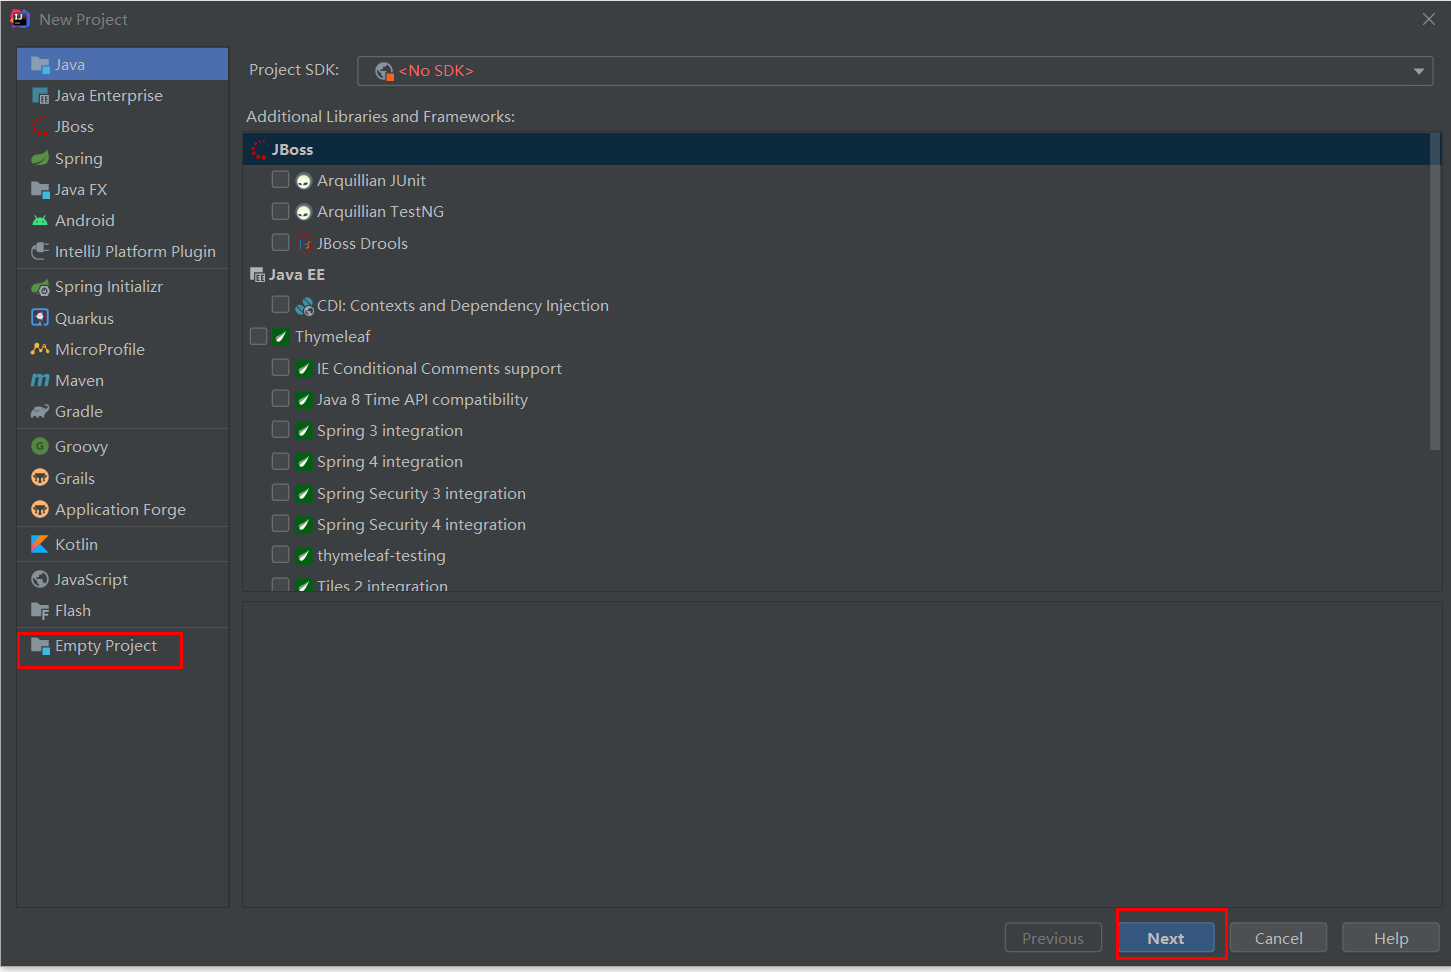
Task: Pick the Maven 'm' icon
Action: pyautogui.click(x=40, y=380)
